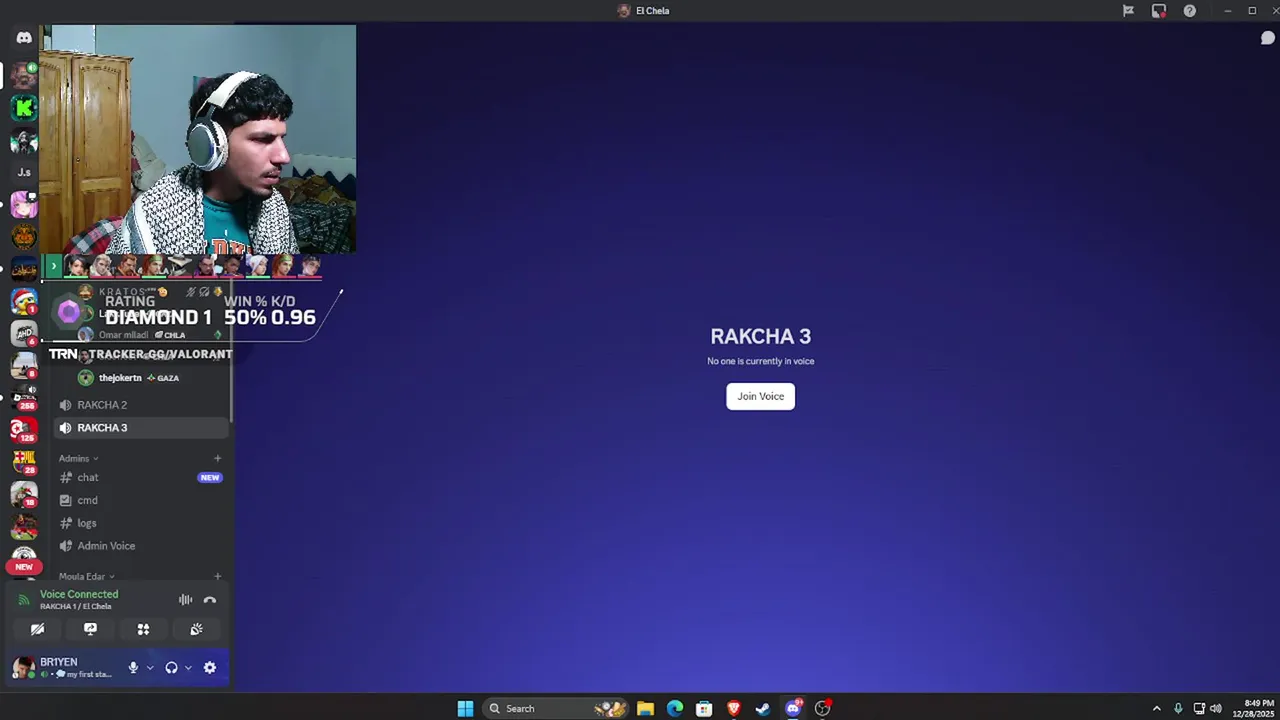Open the red Tunisia flag server icon
The height and width of the screenshot is (720, 1280).
click(24, 429)
